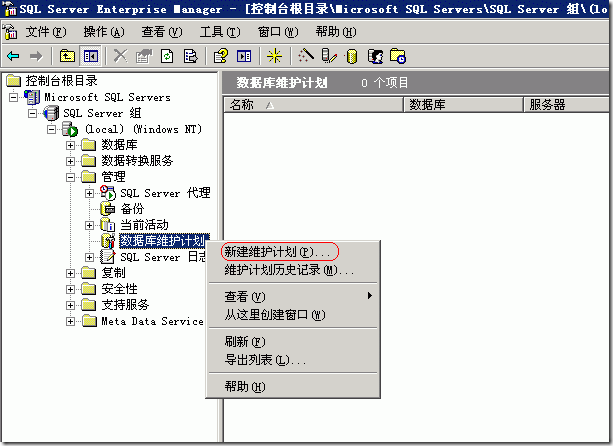
Task: Choose 导出列表(L)... in context menu
Action: pos(293,360)
